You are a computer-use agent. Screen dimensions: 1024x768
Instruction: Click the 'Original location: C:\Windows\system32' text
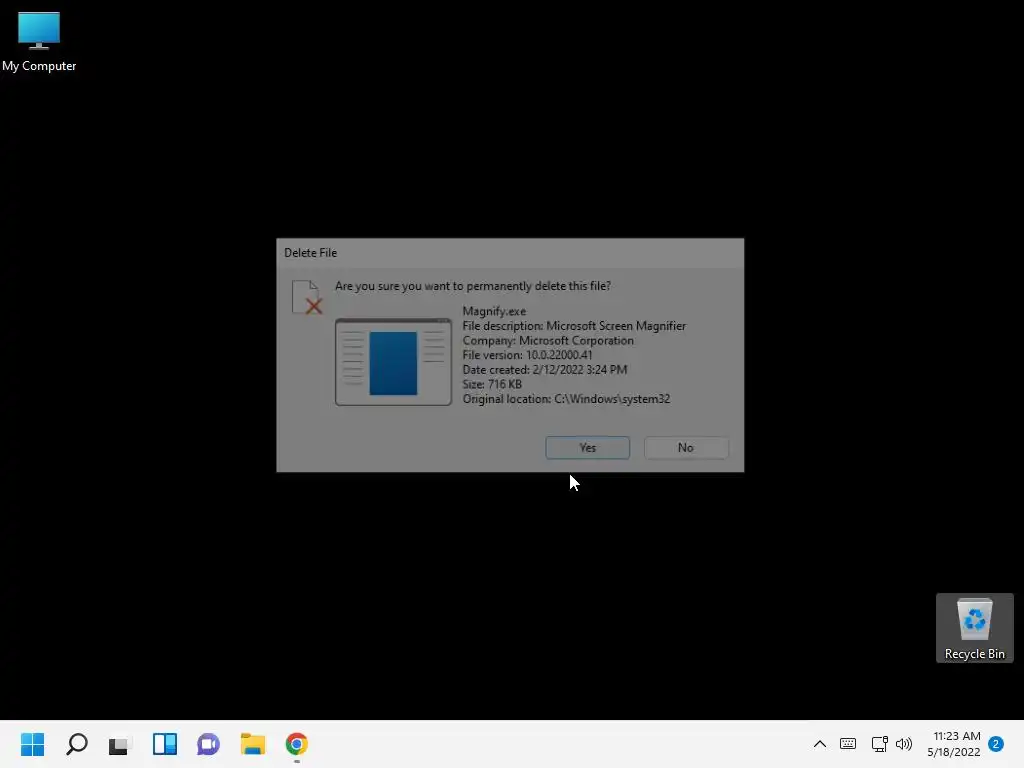pos(566,399)
